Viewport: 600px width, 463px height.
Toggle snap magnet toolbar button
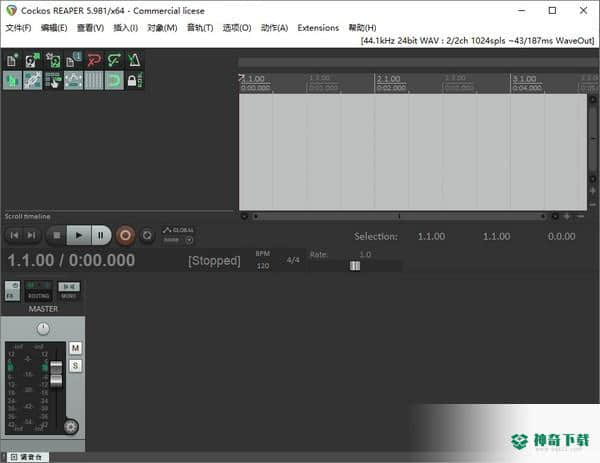(x=114, y=80)
